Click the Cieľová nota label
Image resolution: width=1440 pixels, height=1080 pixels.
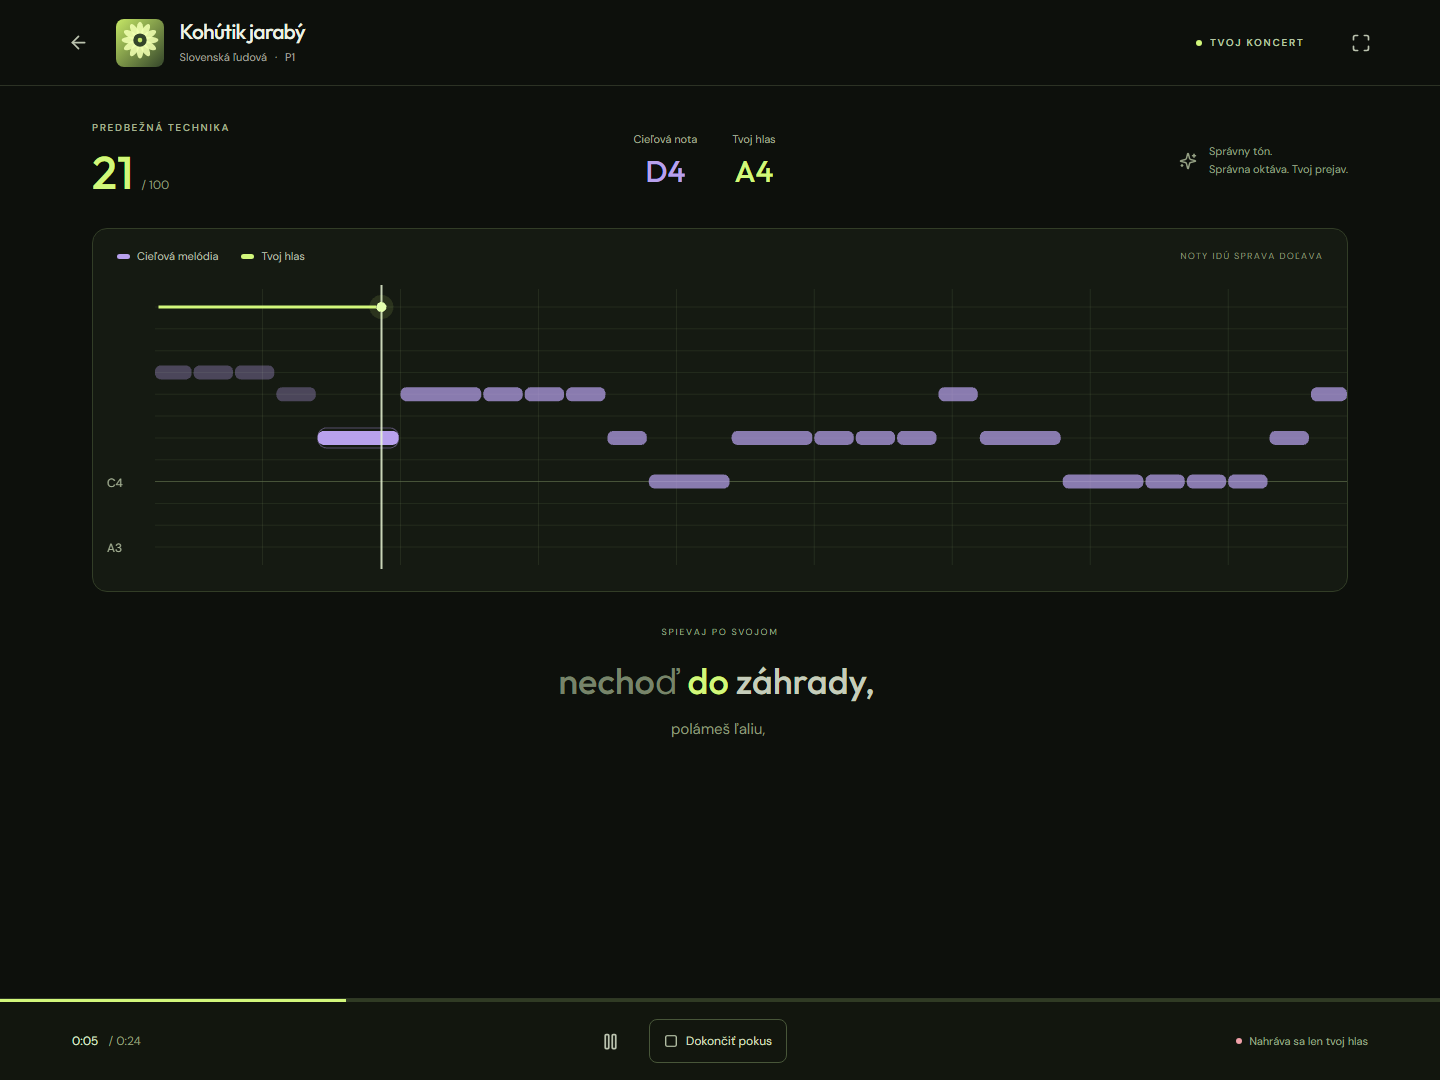click(x=665, y=140)
